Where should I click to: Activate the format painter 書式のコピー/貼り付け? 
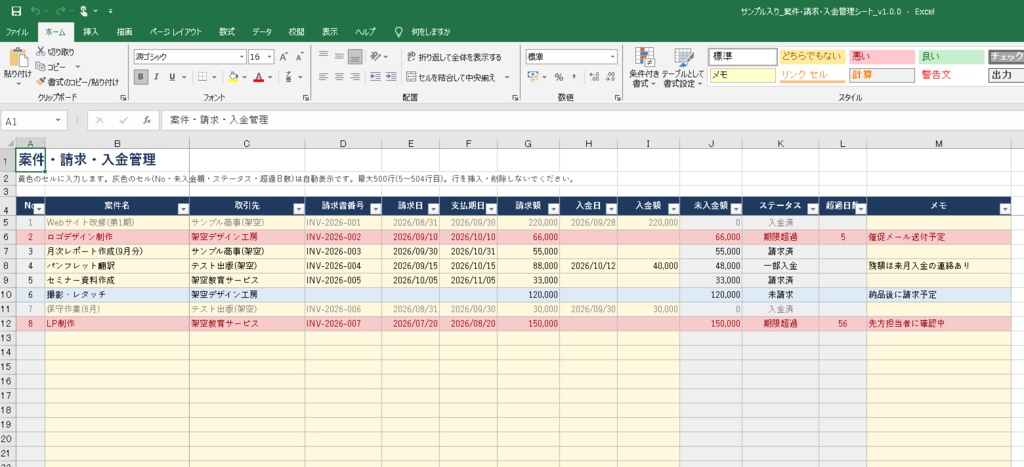77,82
